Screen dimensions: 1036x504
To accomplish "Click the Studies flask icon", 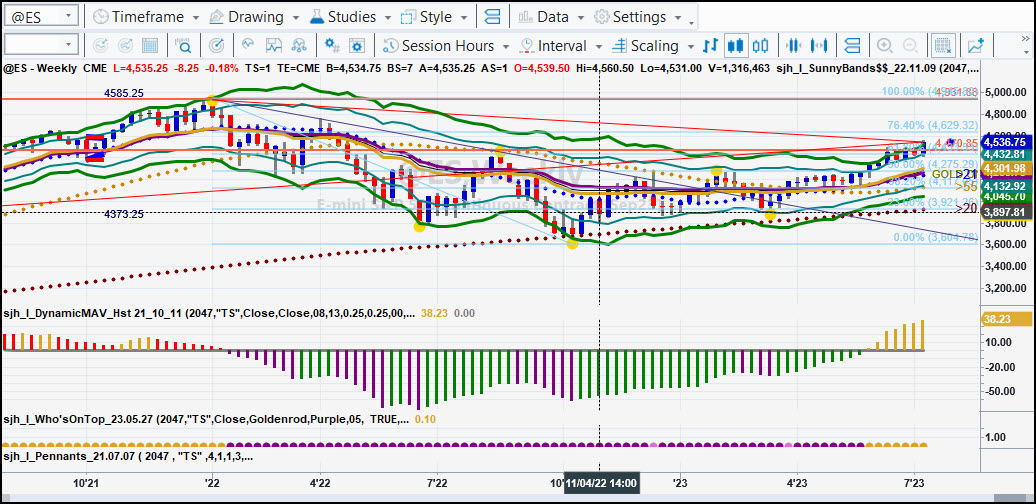I will tap(316, 17).
